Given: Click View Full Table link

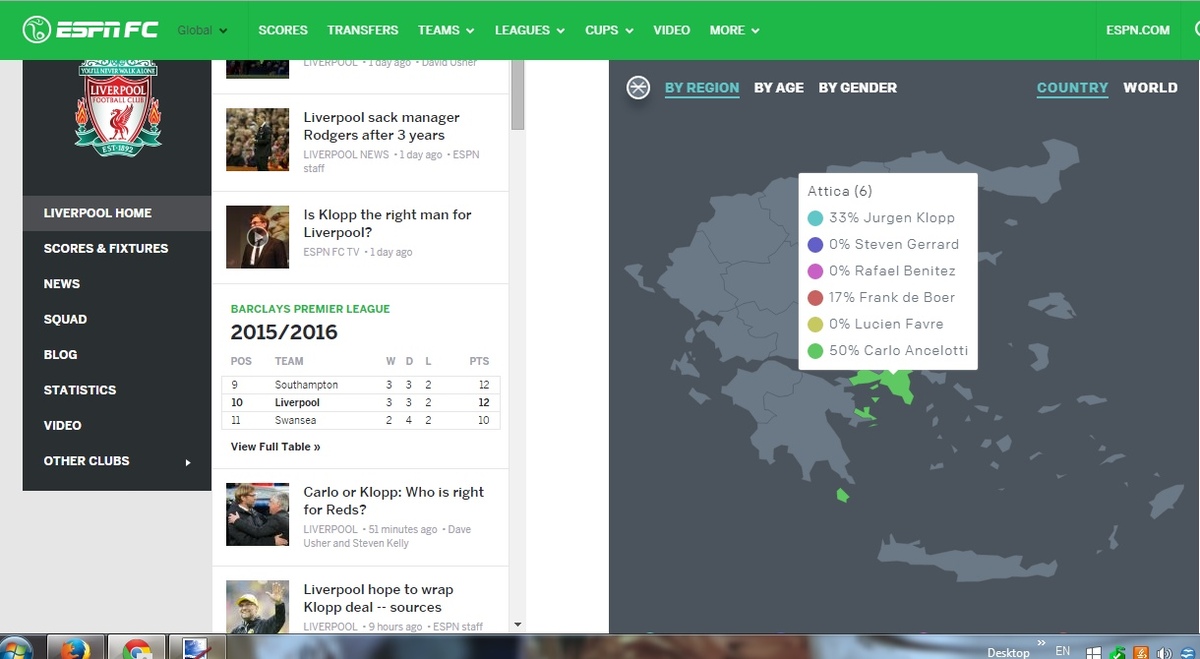Looking at the screenshot, I should pos(276,447).
